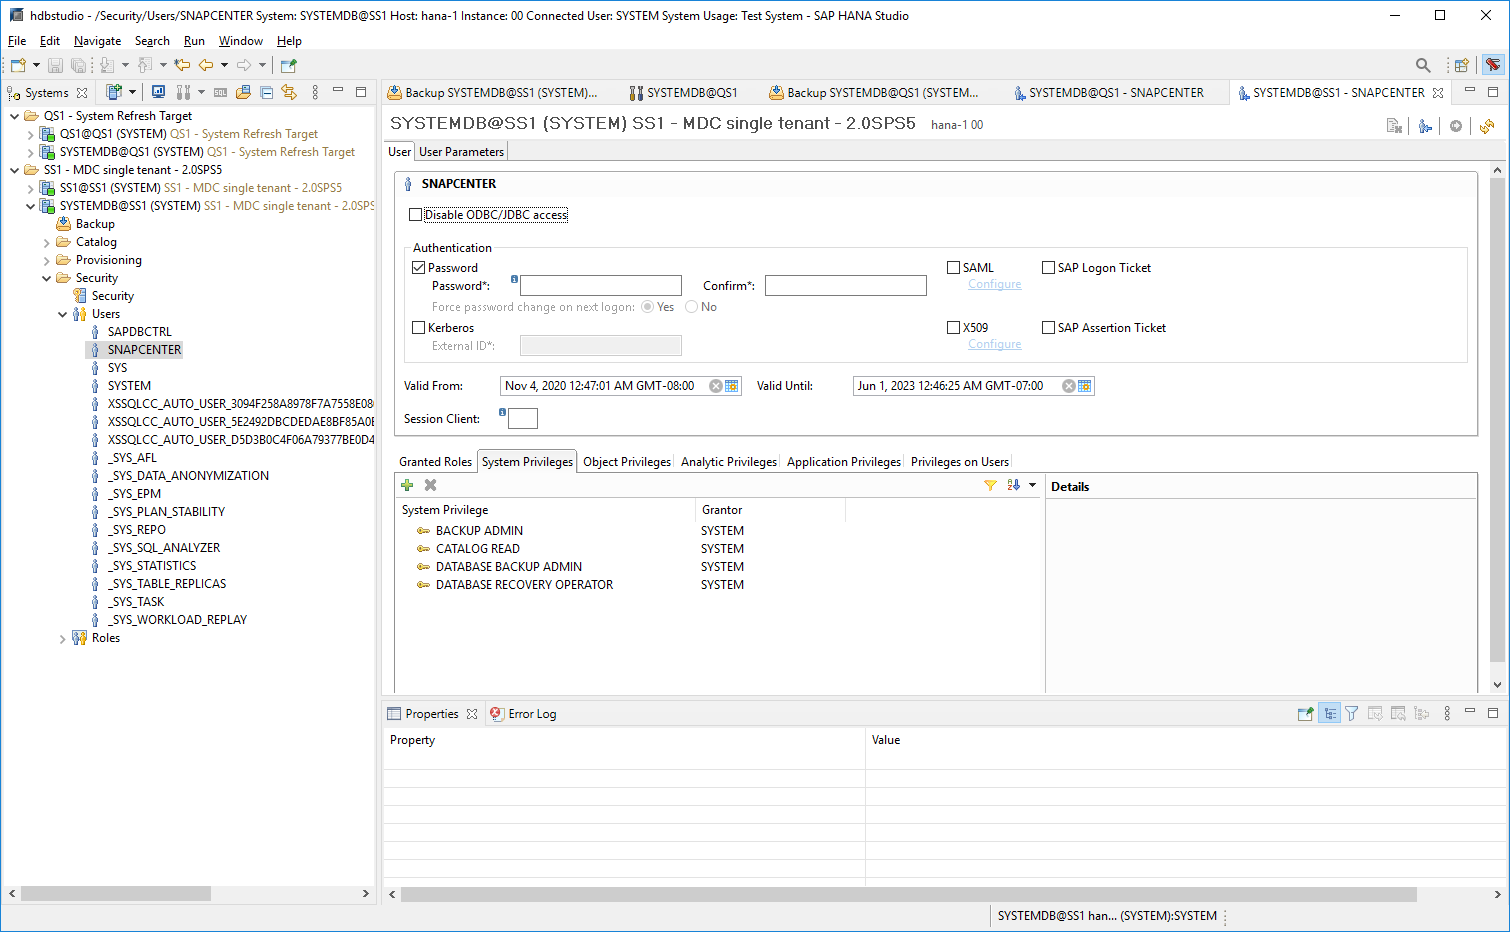Image resolution: width=1510 pixels, height=932 pixels.
Task: Click the search magnifier icon in top toolbar
Action: point(1422,65)
